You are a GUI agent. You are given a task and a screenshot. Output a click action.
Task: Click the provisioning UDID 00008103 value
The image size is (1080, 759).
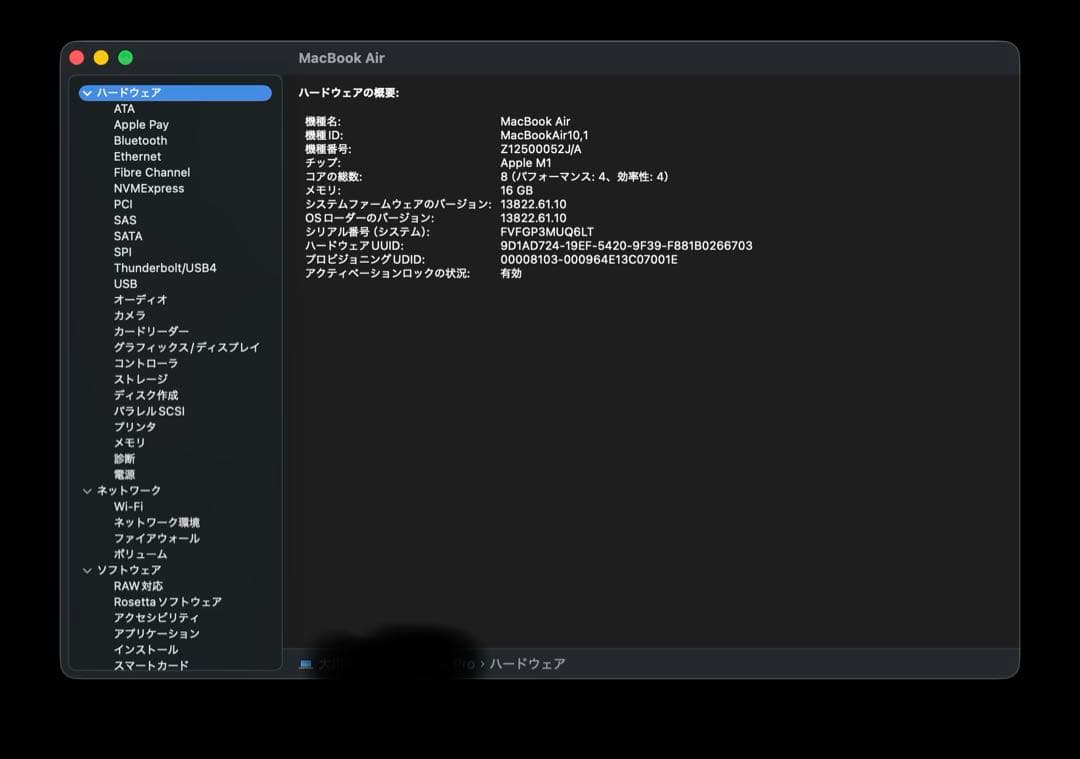click(589, 260)
